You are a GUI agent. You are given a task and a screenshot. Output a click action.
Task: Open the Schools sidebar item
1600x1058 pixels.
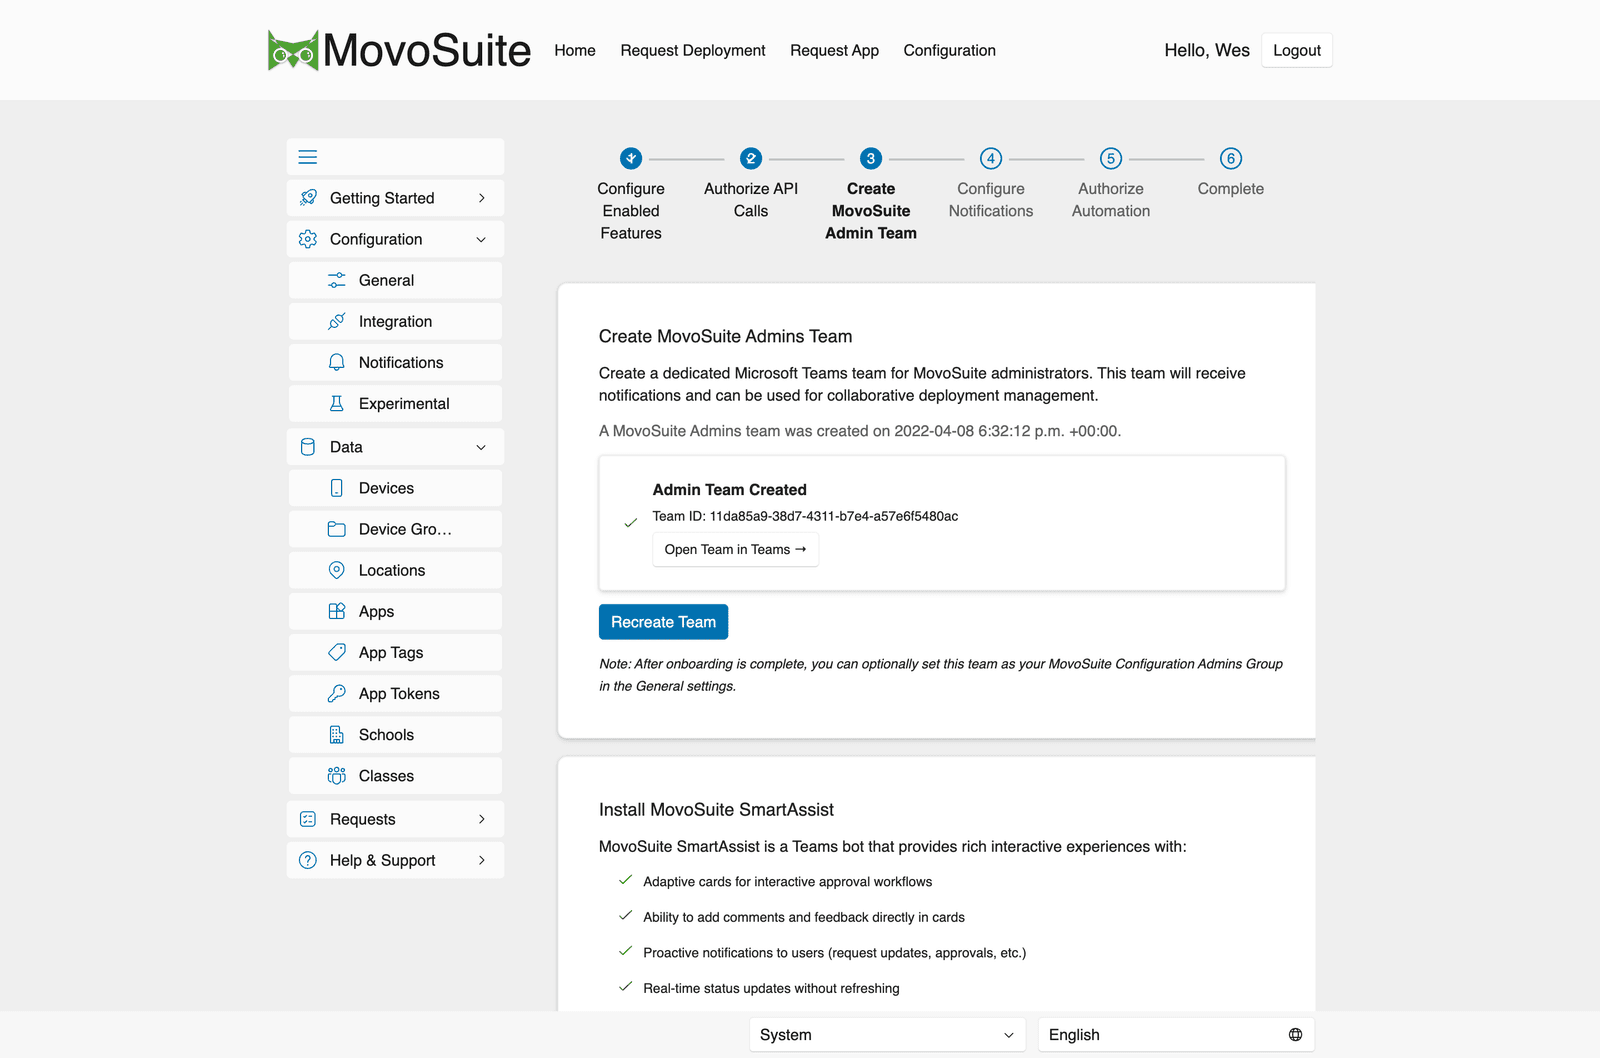point(395,734)
